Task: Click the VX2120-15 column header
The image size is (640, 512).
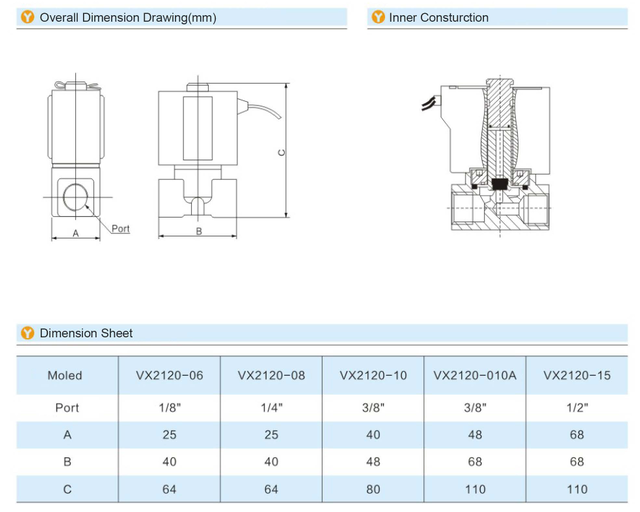Action: point(577,376)
